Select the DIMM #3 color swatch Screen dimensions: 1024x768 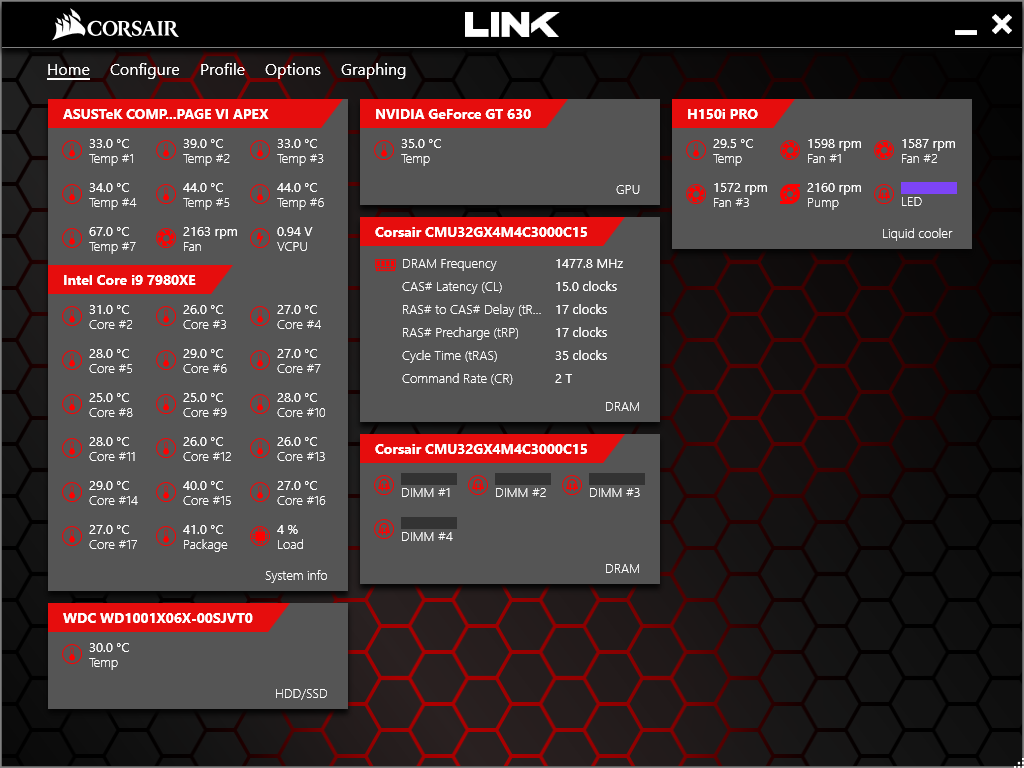click(x=617, y=479)
